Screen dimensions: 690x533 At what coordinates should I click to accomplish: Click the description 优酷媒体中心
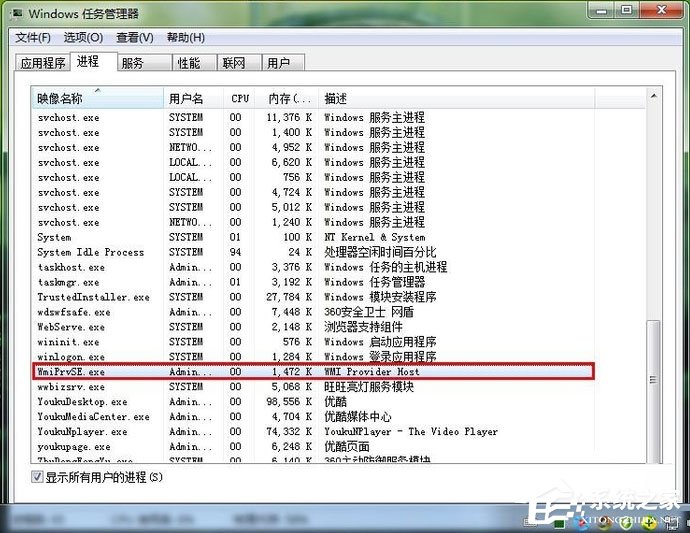[357, 416]
